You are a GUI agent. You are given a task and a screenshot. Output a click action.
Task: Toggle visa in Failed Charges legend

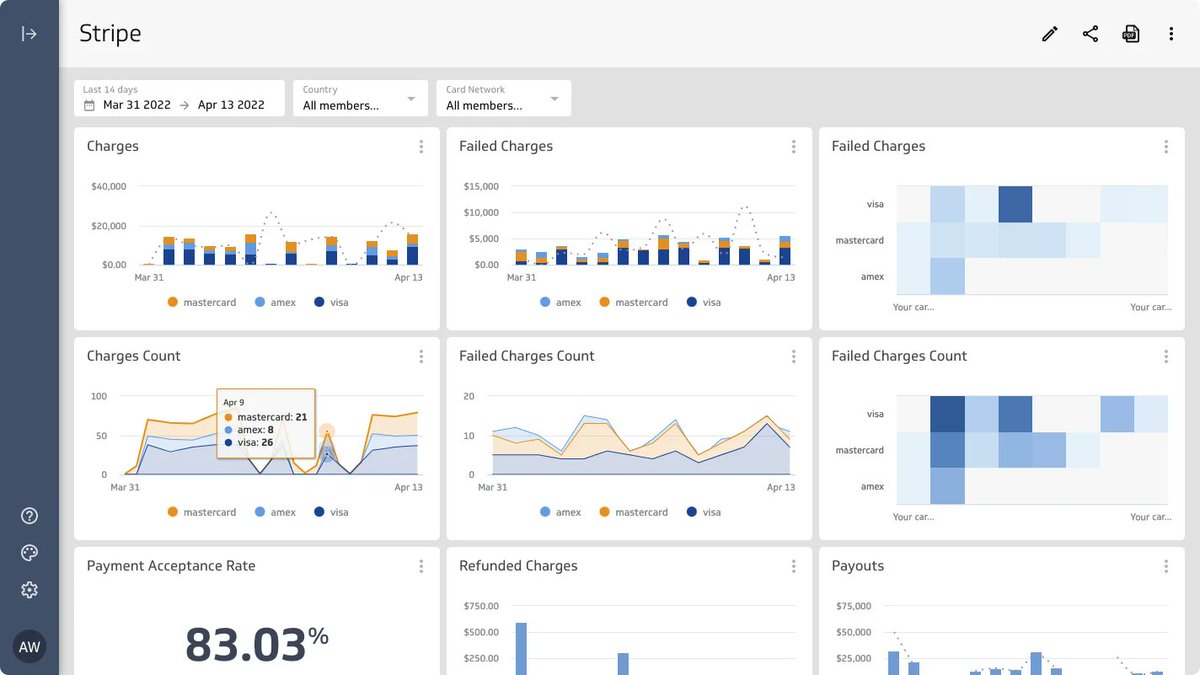pyautogui.click(x=704, y=302)
